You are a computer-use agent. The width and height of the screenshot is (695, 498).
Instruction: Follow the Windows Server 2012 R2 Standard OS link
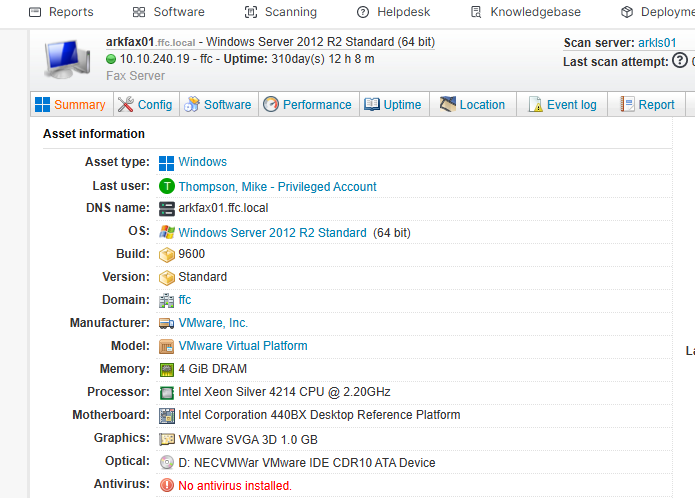pyautogui.click(x=272, y=233)
